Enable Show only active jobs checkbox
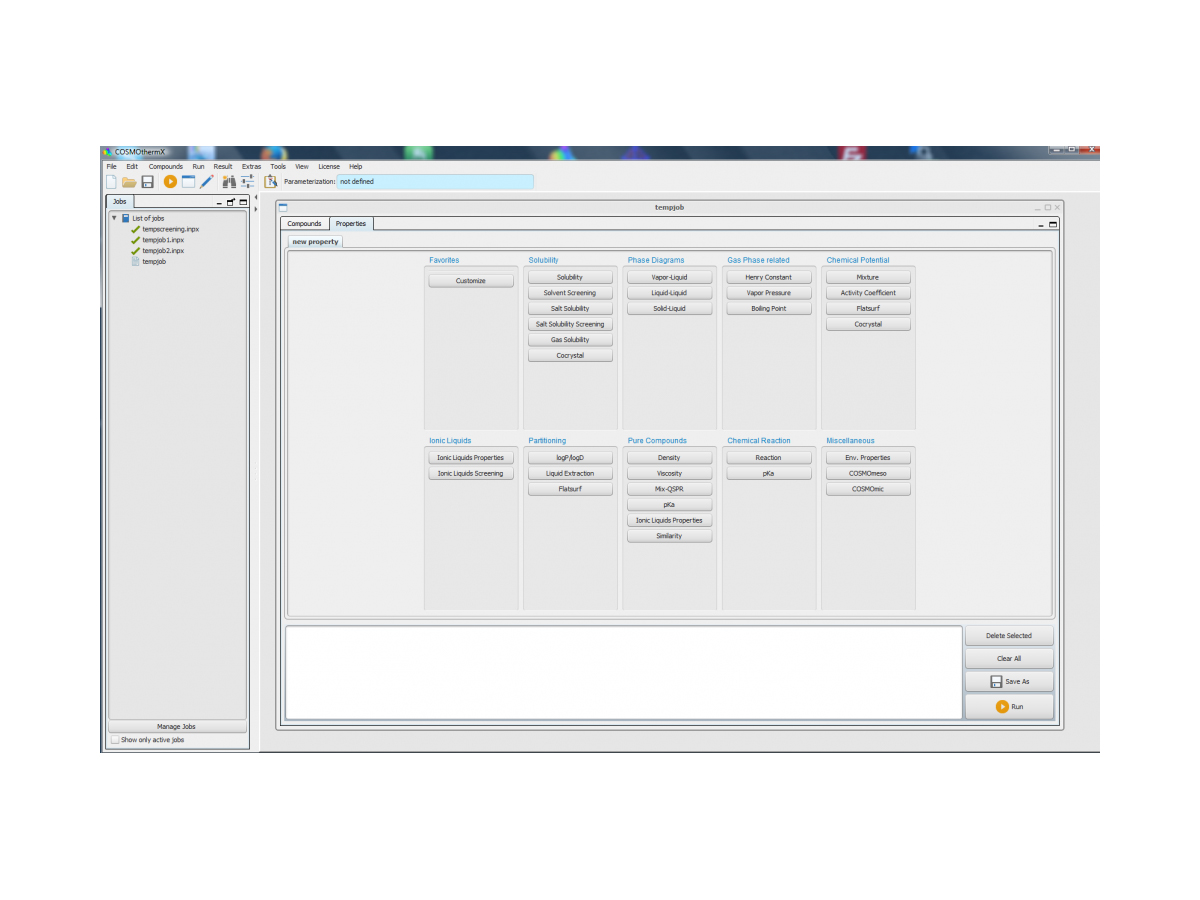The width and height of the screenshot is (1200, 900). click(114, 740)
